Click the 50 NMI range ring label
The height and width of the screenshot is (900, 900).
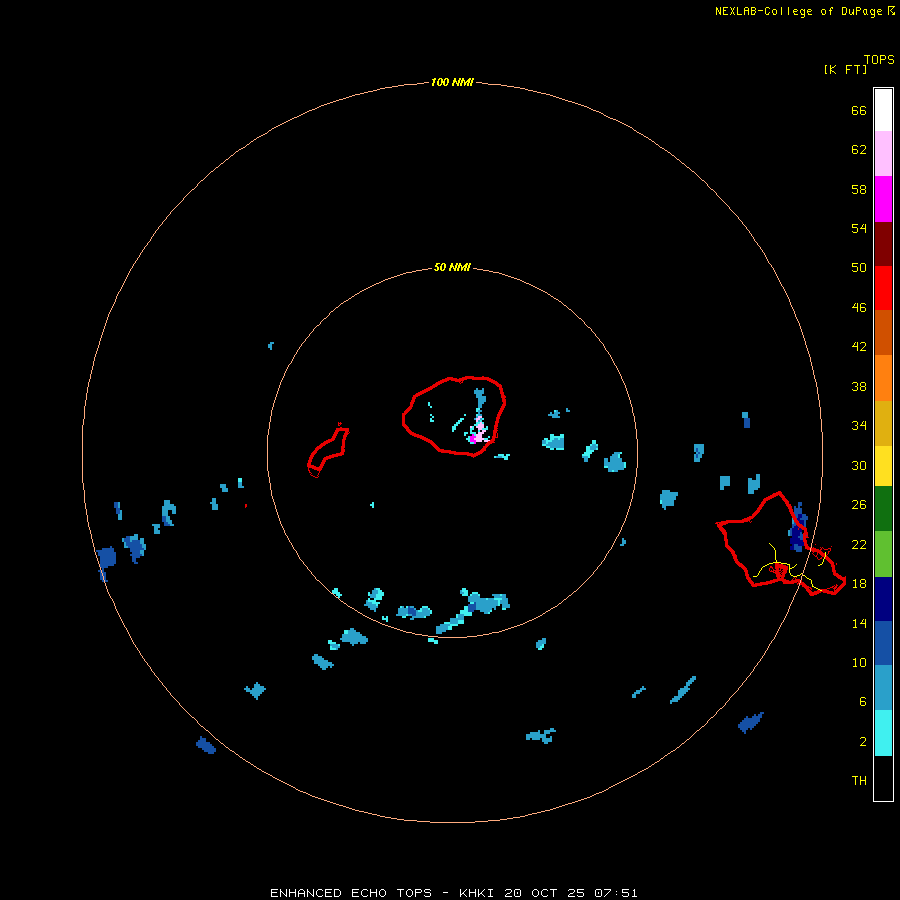tap(452, 267)
